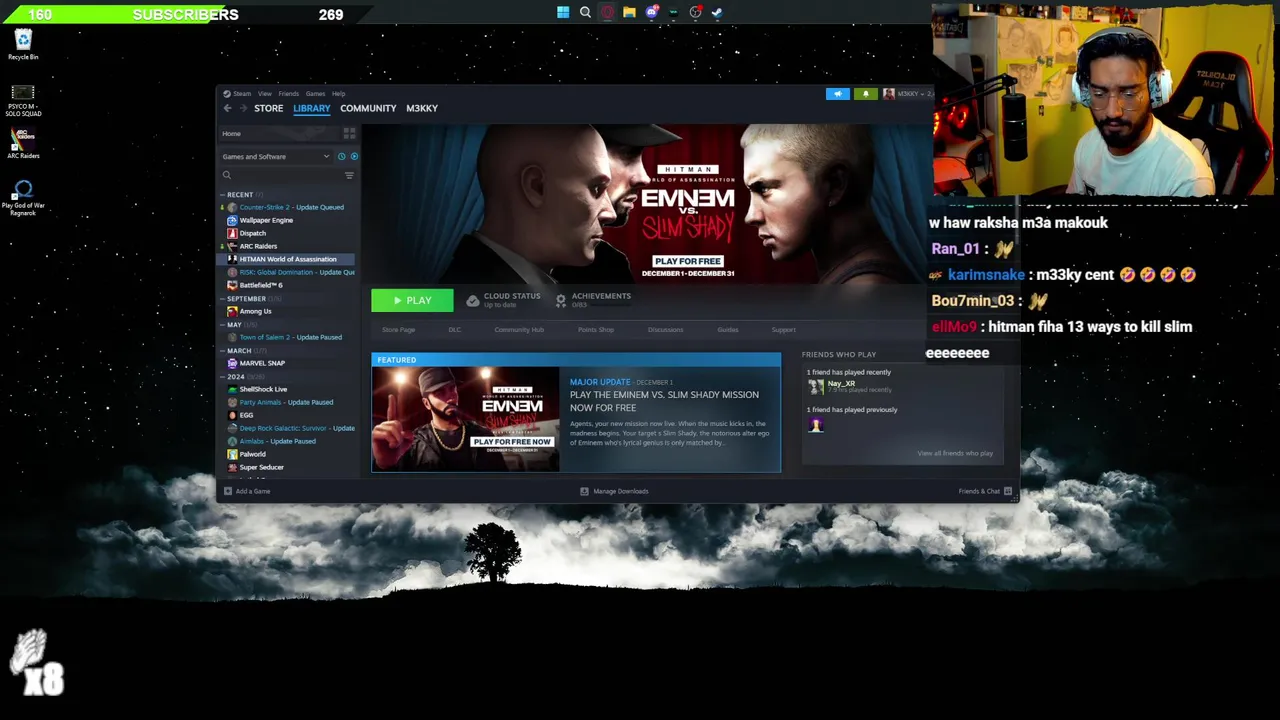Image resolution: width=1280 pixels, height=720 pixels.
Task: Select Town of Salem 2 entry
Action: pyautogui.click(x=288, y=337)
